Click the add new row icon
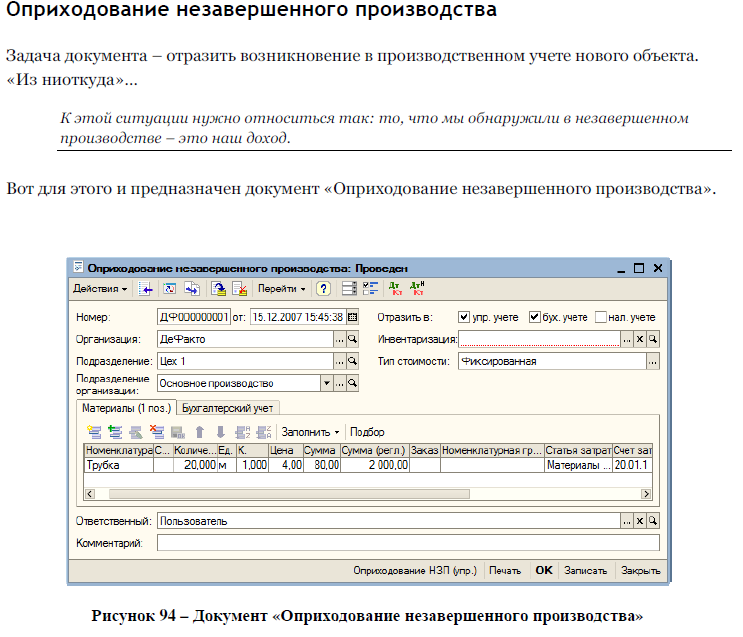 pos(94,432)
